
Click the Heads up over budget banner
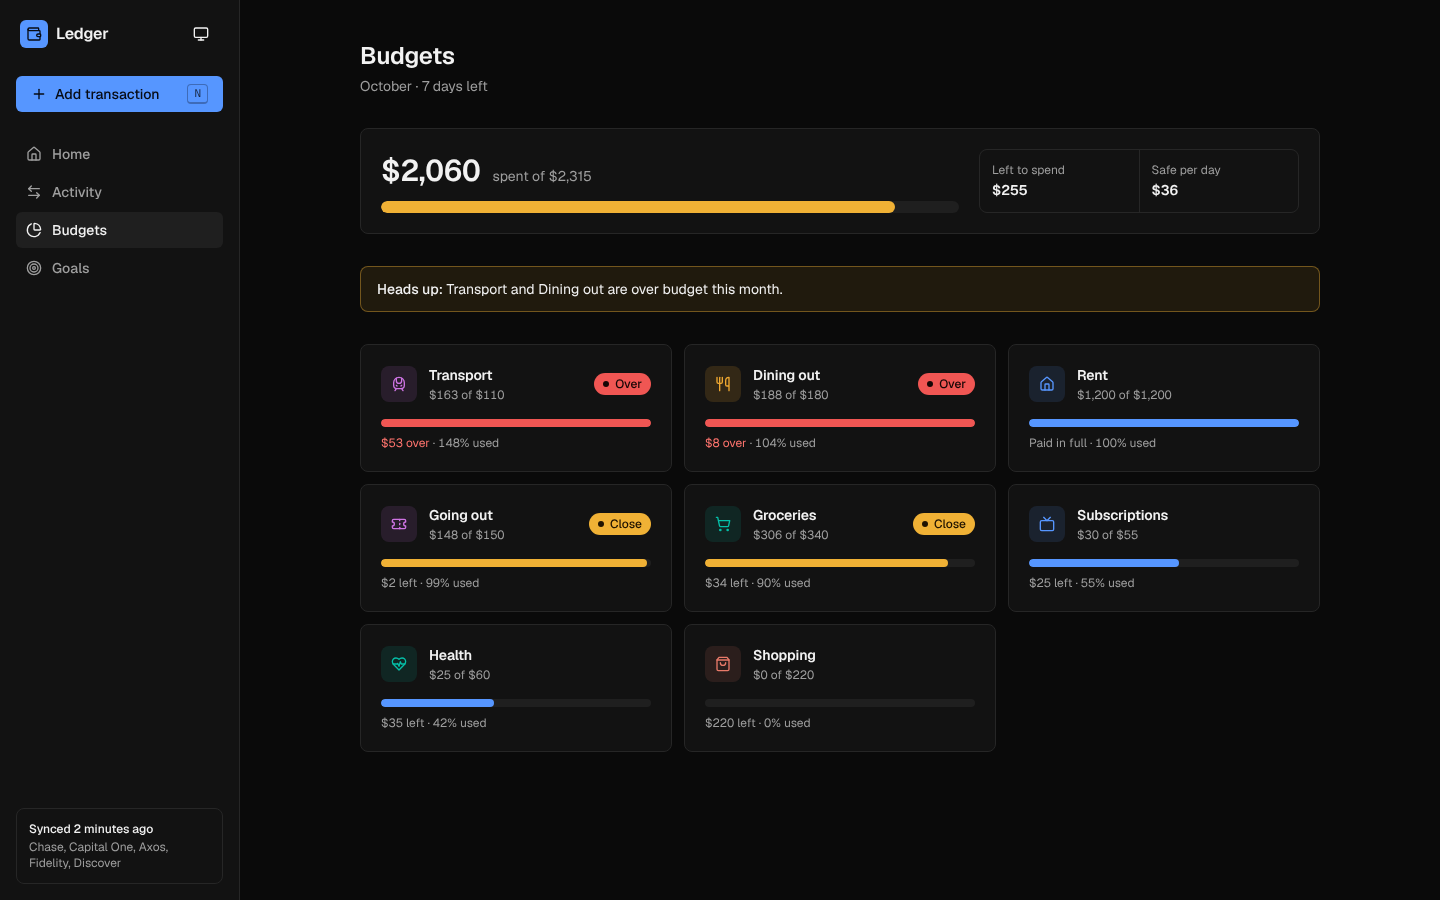click(x=840, y=289)
